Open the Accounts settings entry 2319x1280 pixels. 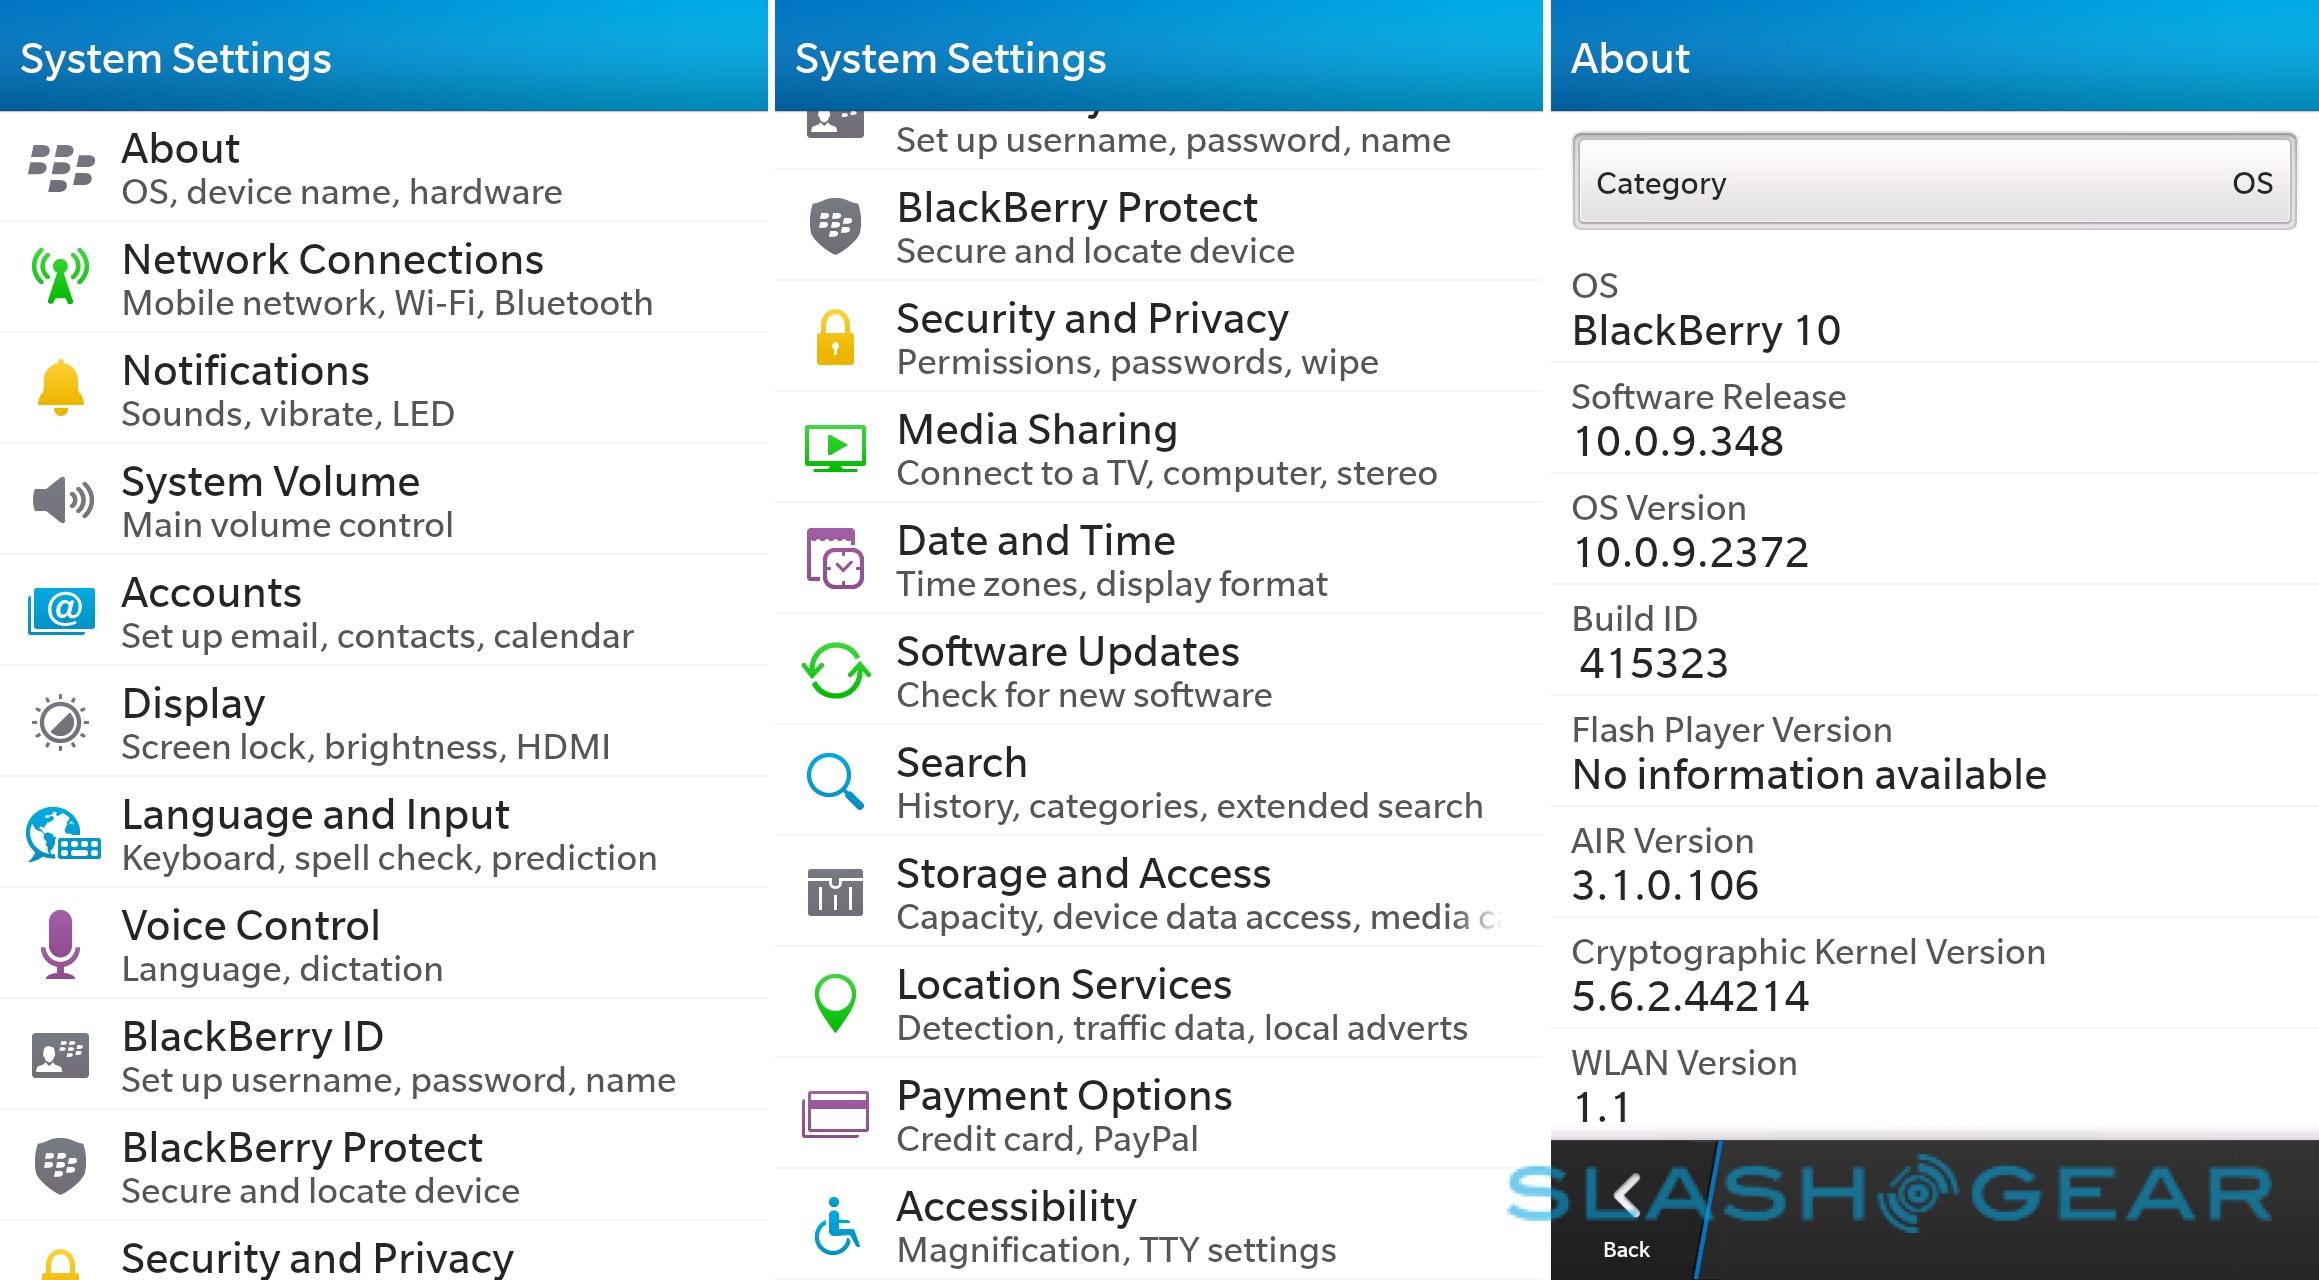coord(380,612)
